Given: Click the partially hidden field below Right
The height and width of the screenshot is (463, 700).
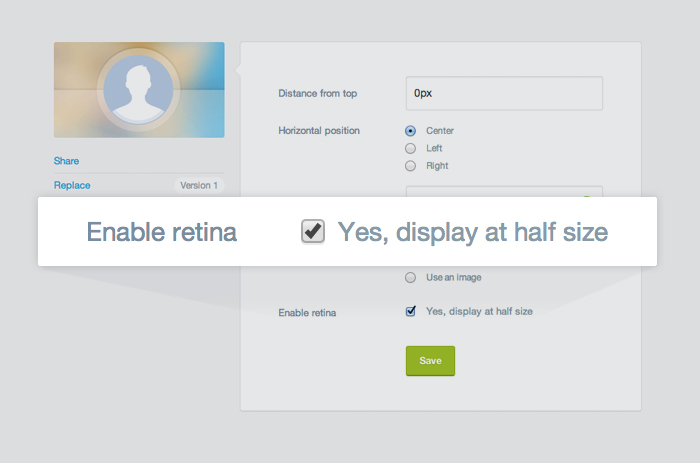Looking at the screenshot, I should [504, 192].
